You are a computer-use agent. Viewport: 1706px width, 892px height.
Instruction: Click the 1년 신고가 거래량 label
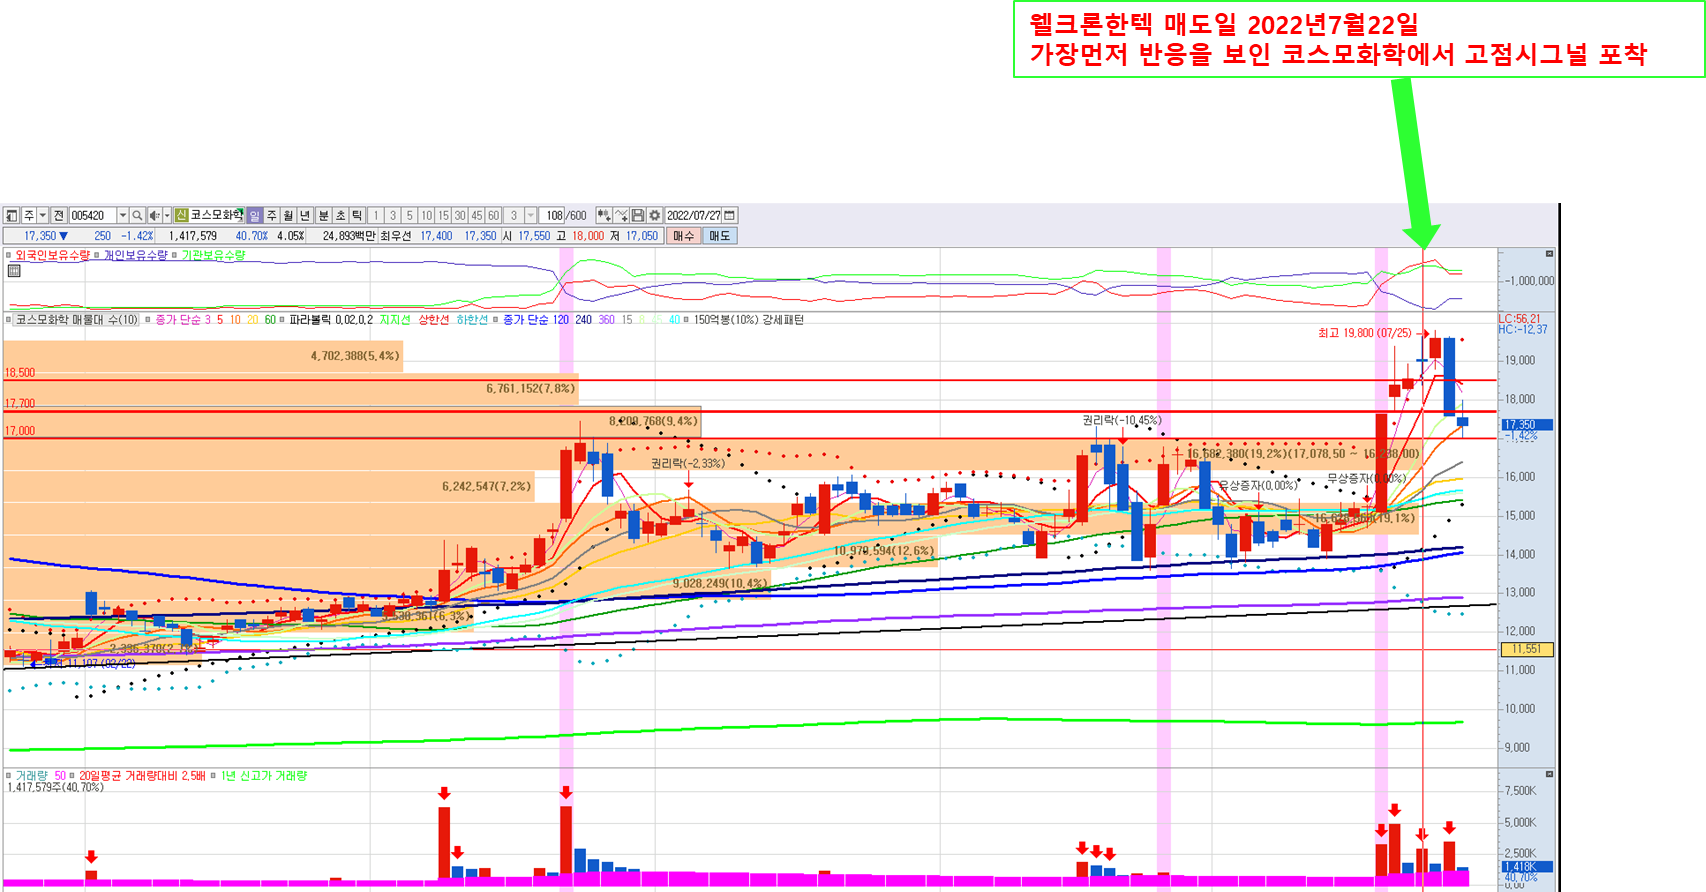point(264,776)
